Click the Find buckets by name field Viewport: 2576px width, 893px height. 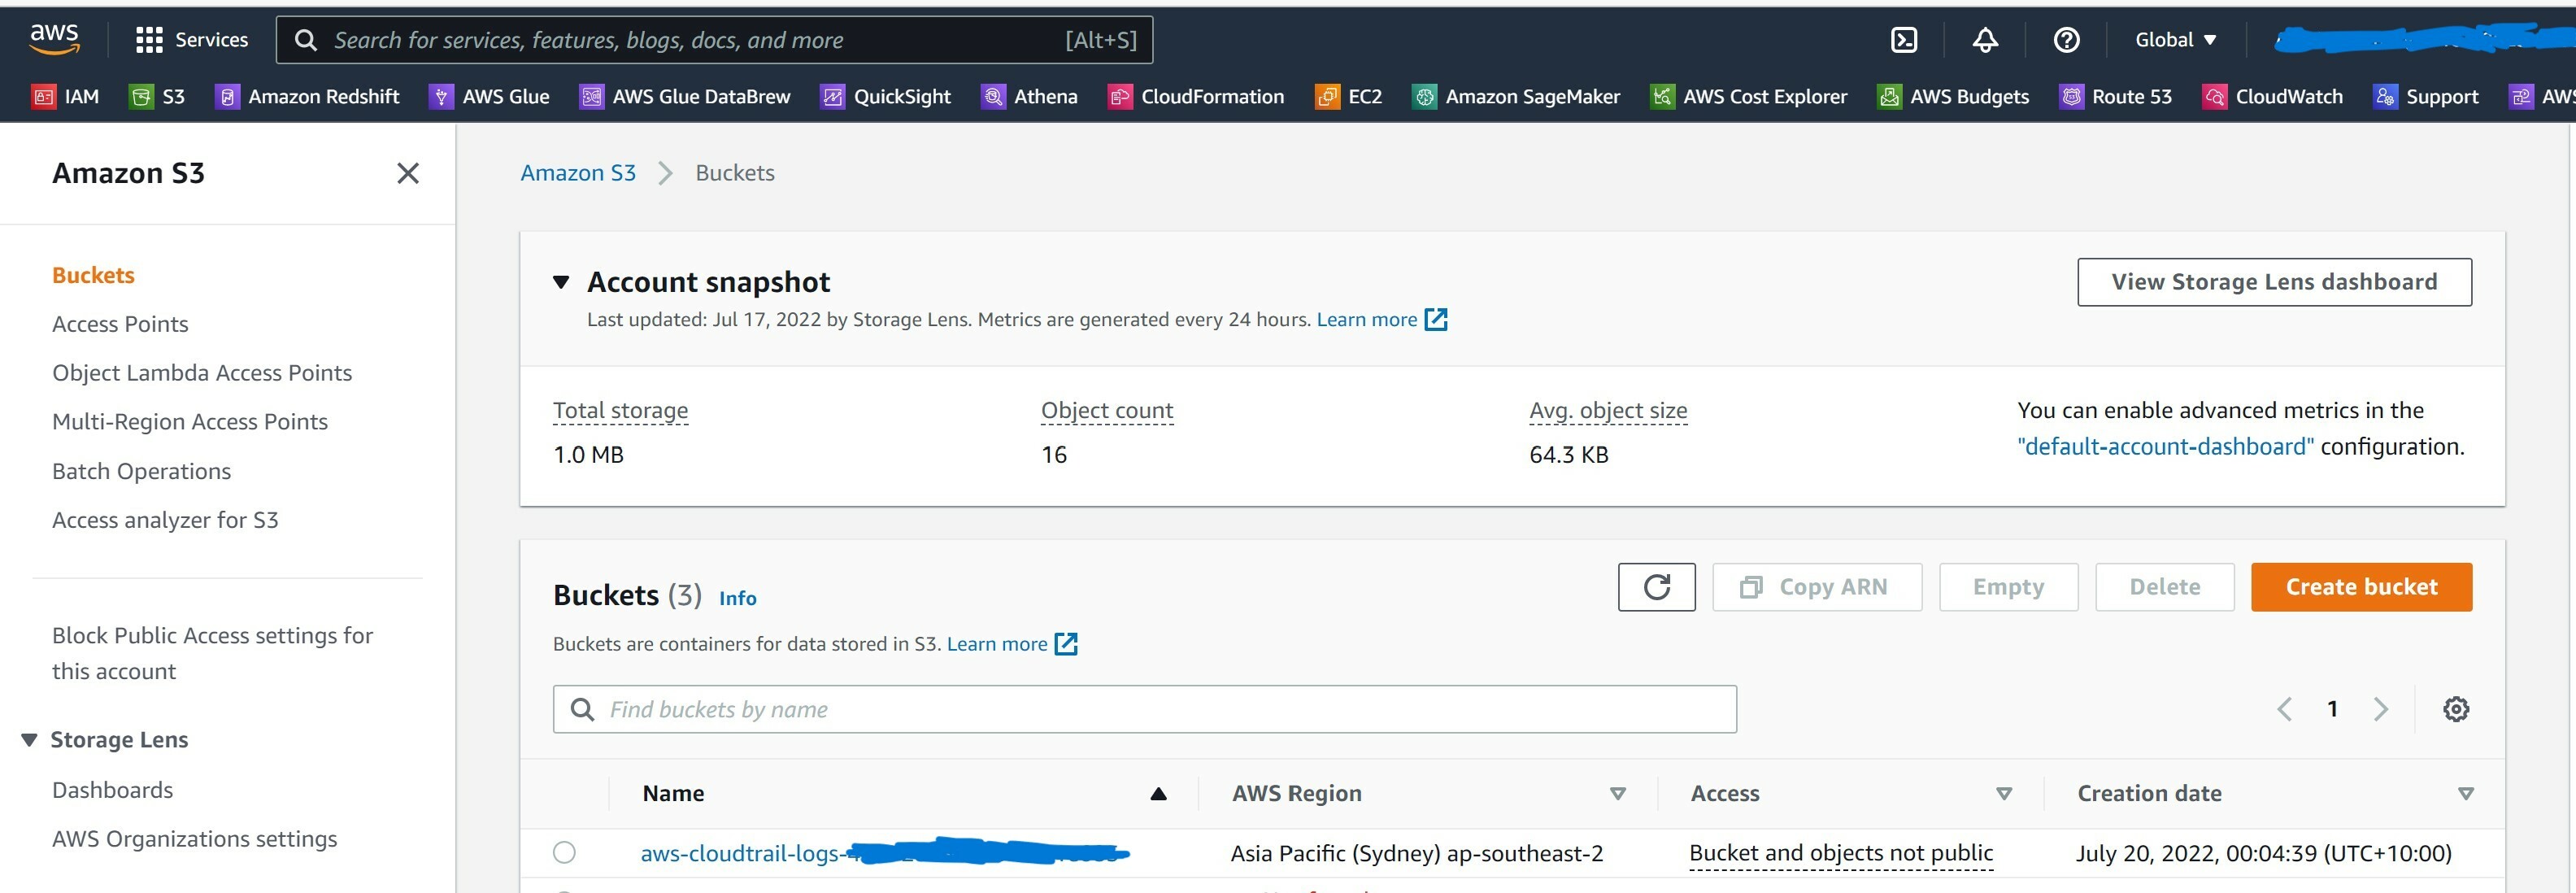point(1143,709)
